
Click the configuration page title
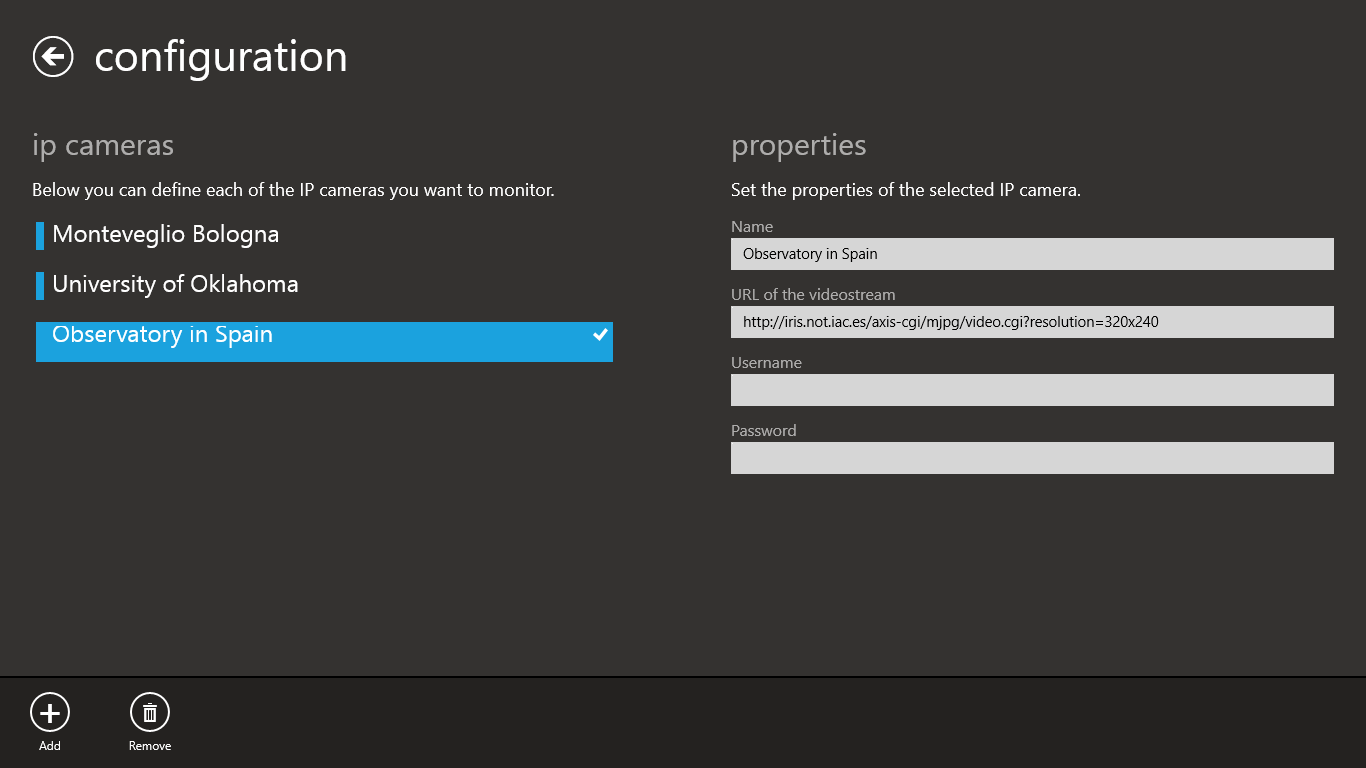tap(221, 57)
